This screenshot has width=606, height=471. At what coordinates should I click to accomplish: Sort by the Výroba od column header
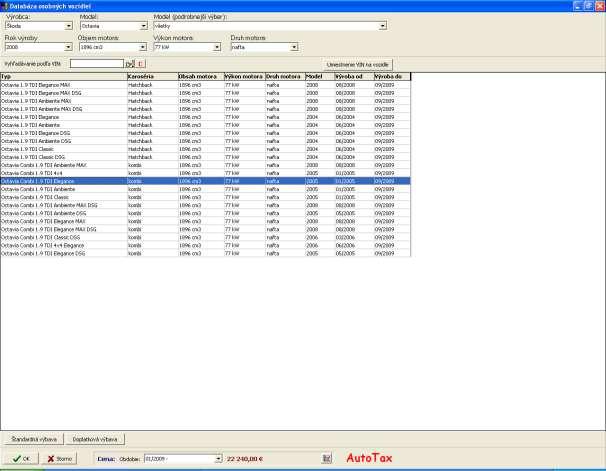coord(354,77)
